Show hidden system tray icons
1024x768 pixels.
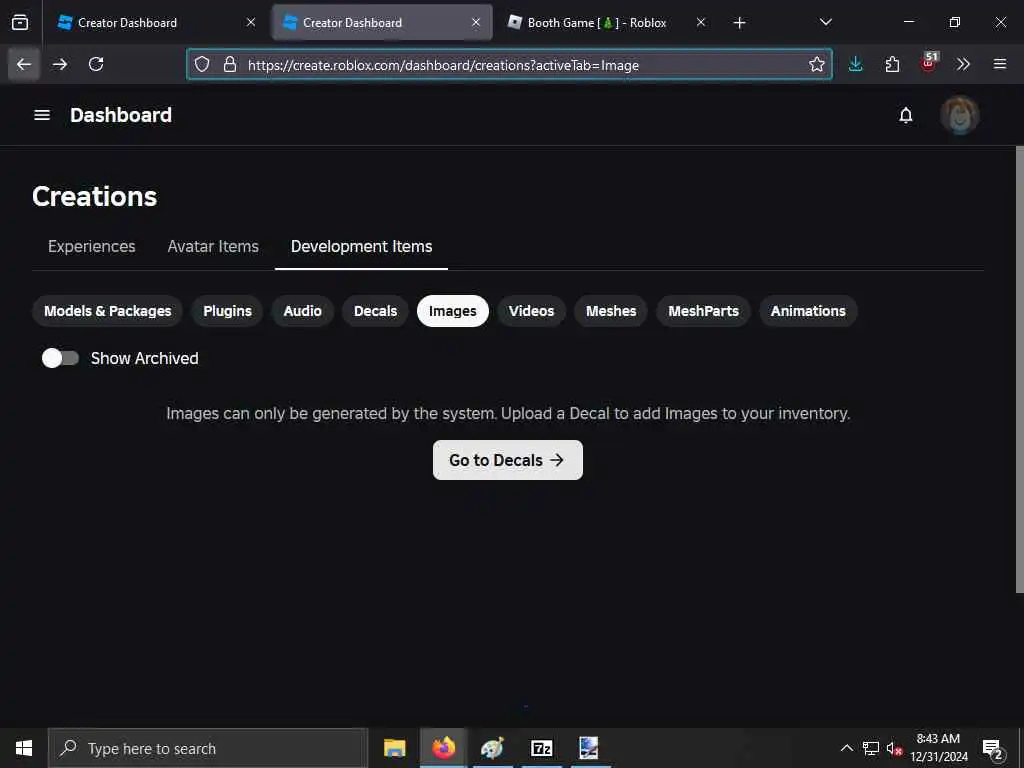(846, 748)
